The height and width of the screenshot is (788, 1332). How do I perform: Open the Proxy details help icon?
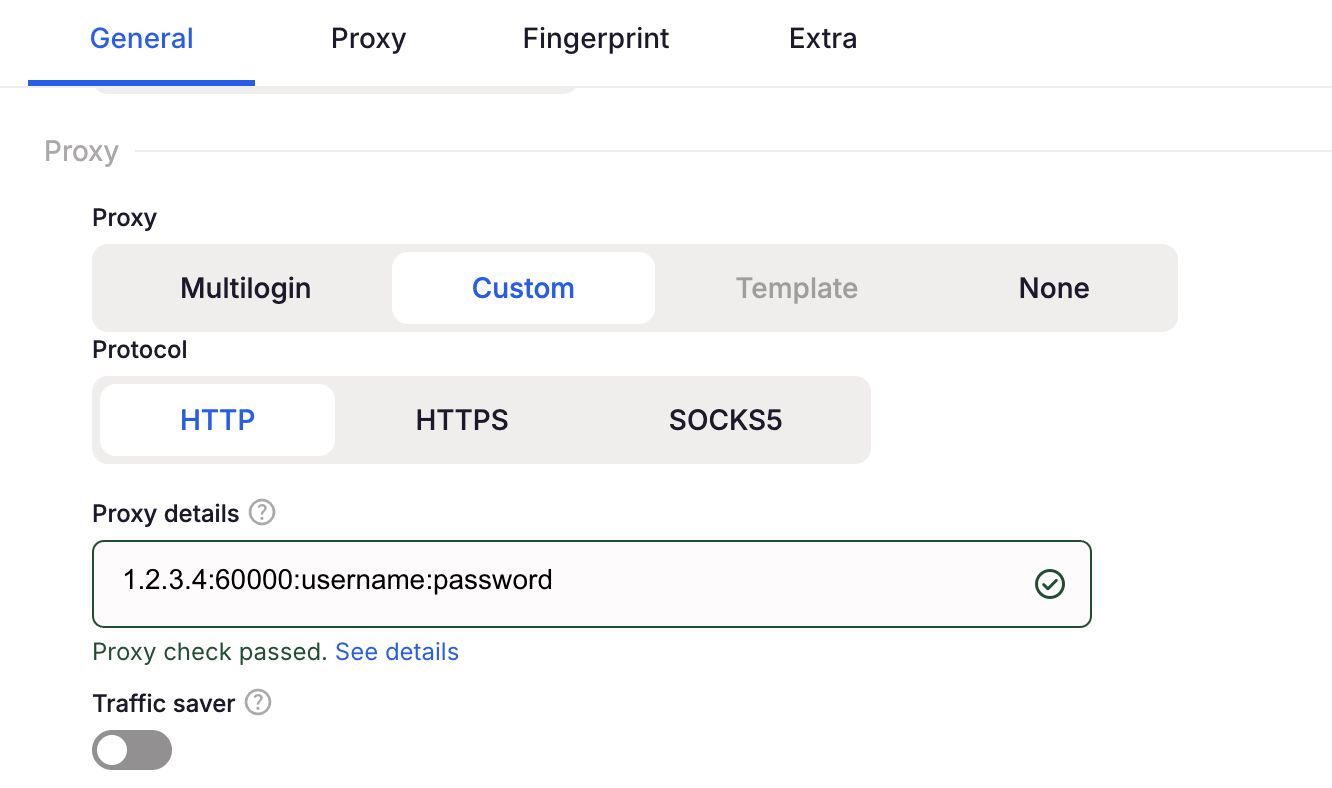[x=262, y=513]
